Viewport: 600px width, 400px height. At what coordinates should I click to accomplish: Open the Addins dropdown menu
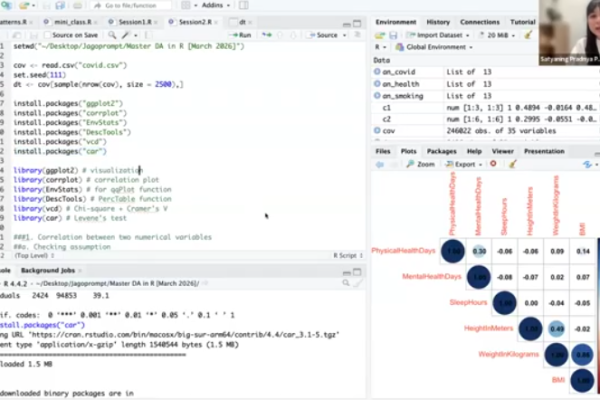[x=212, y=5]
